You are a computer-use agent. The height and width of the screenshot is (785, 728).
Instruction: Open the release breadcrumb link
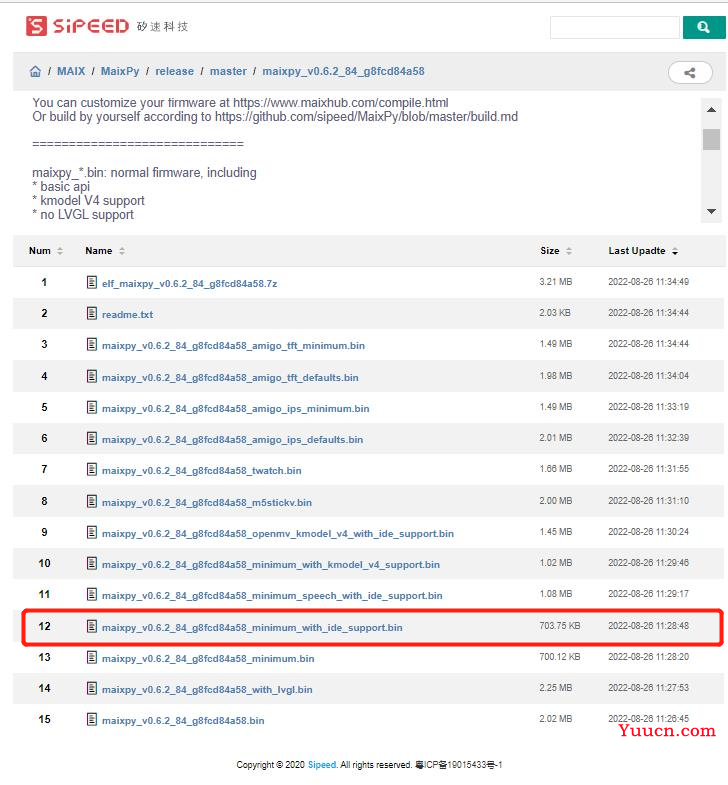tap(174, 71)
